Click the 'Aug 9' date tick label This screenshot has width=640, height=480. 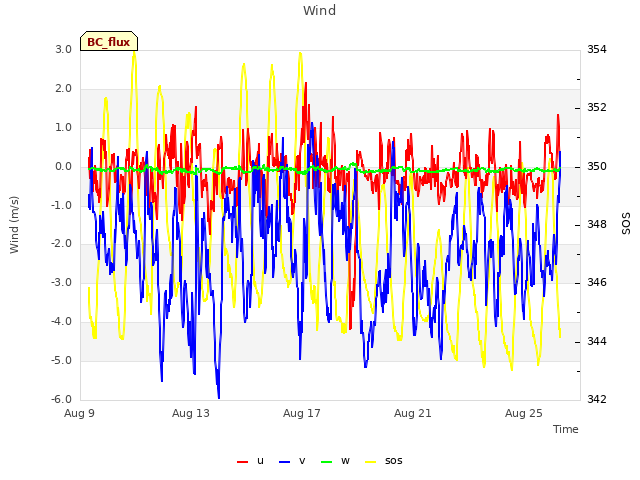pos(79,413)
